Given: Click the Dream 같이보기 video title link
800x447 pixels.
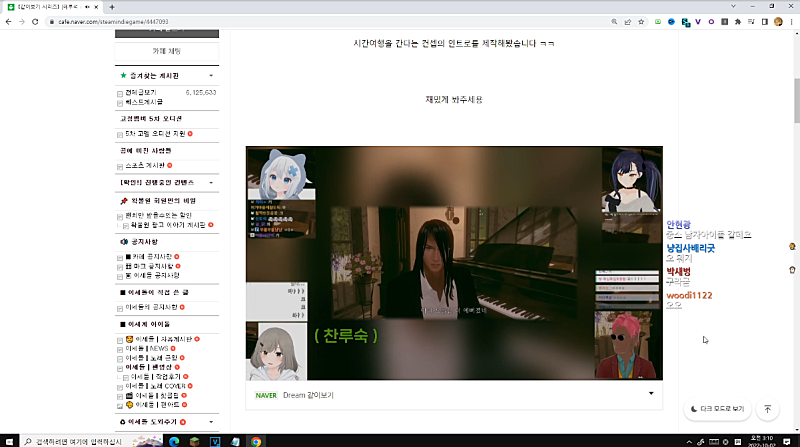Looking at the screenshot, I should 308,395.
